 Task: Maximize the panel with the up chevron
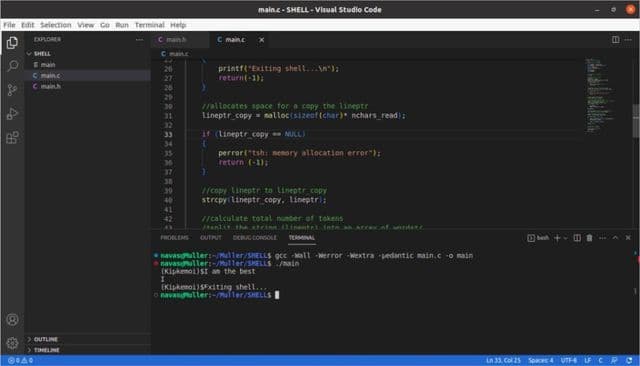[x=615, y=238]
